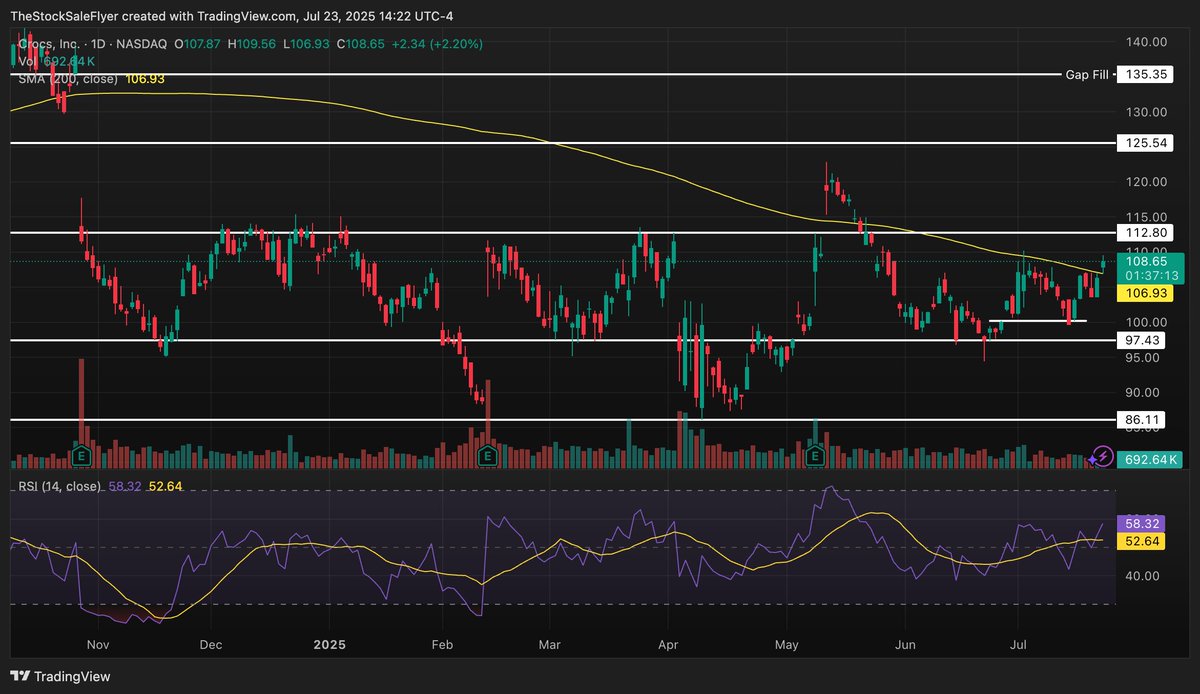The image size is (1200, 694).
Task: Click the H109.56 high value in header
Action: click(253, 44)
